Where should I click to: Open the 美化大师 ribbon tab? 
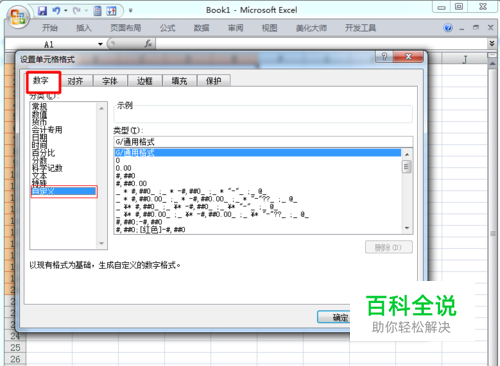click(311, 28)
